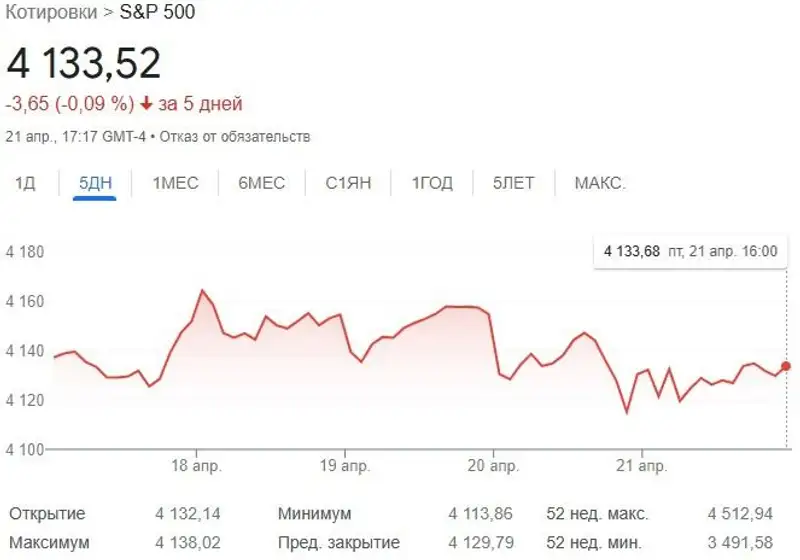Image resolution: width=800 pixels, height=560 pixels.
Task: Click the main price 4 133,52
Action: coord(84,64)
